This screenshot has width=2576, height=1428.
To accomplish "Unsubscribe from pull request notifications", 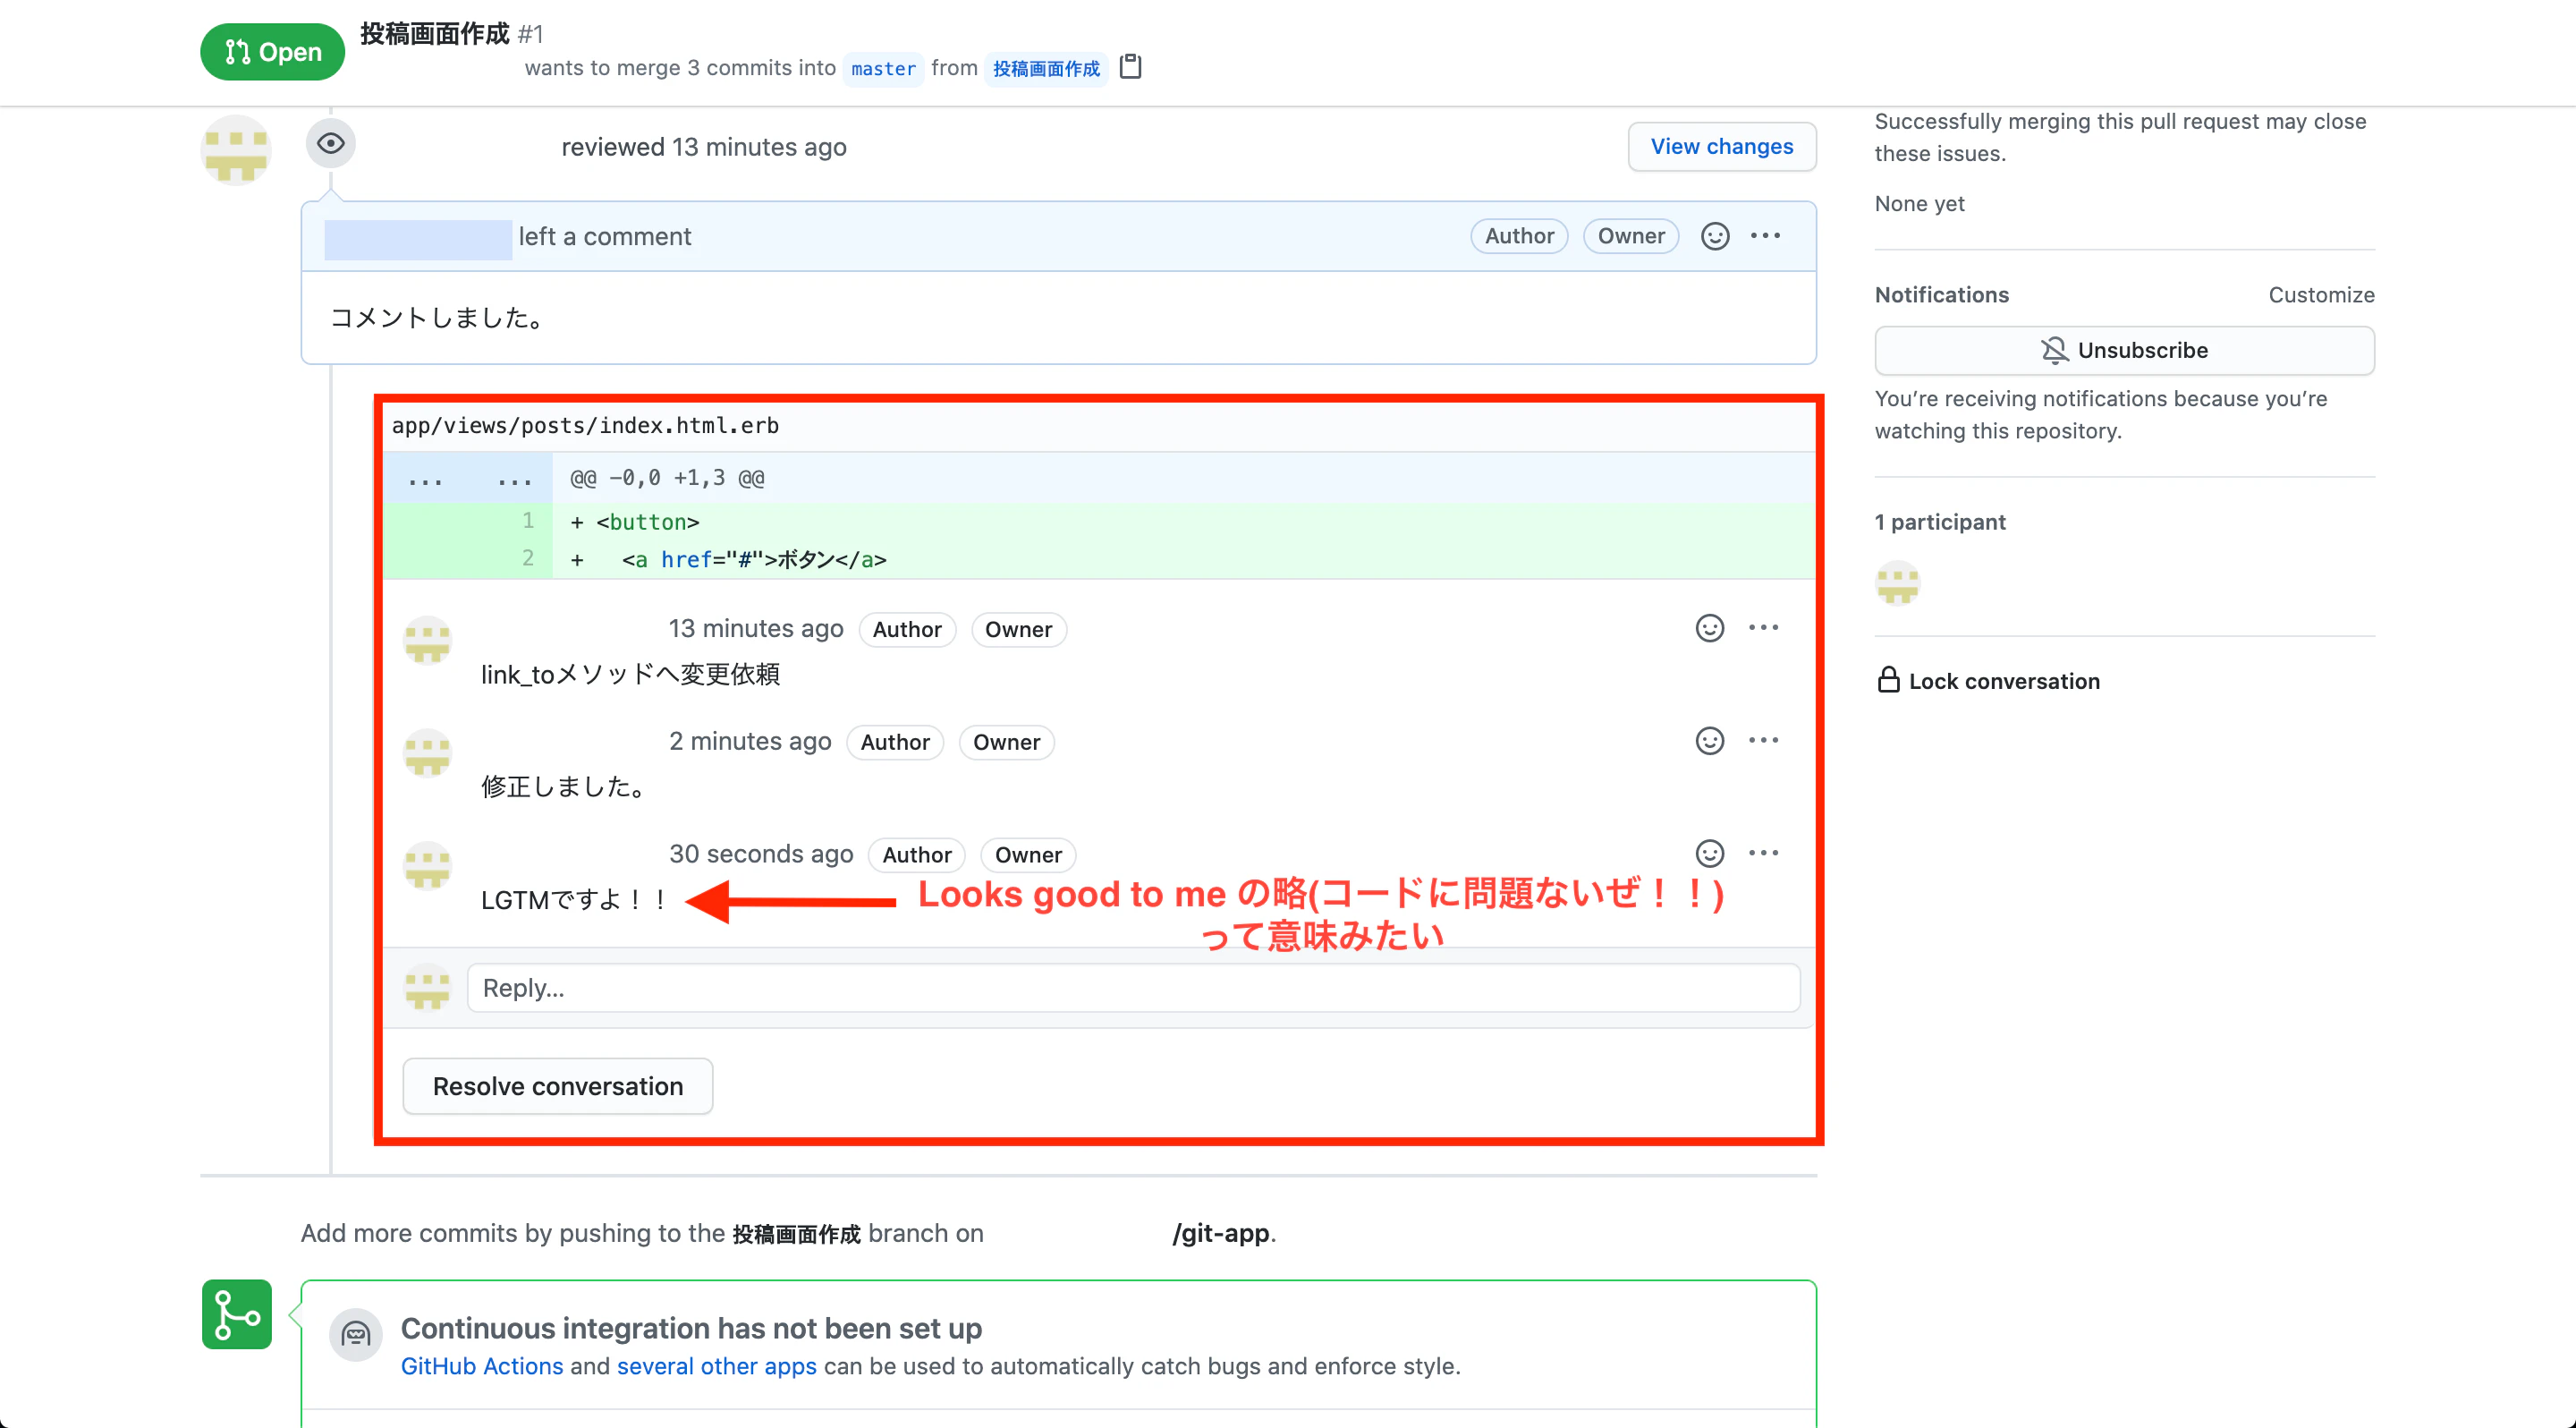I will click(x=2124, y=350).
